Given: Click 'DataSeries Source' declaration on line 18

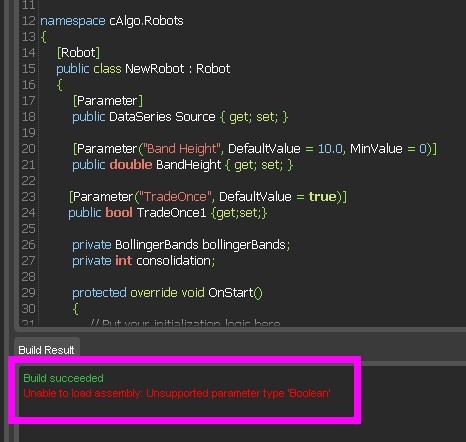Looking at the screenshot, I should [x=162, y=117].
